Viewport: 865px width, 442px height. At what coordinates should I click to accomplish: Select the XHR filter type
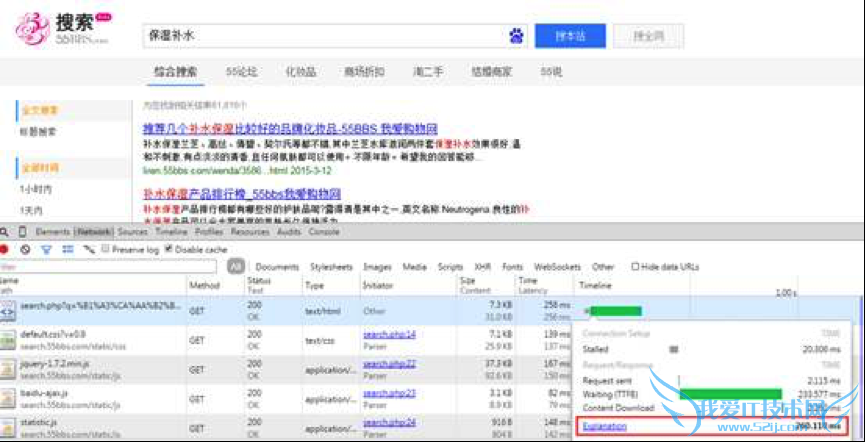[482, 267]
